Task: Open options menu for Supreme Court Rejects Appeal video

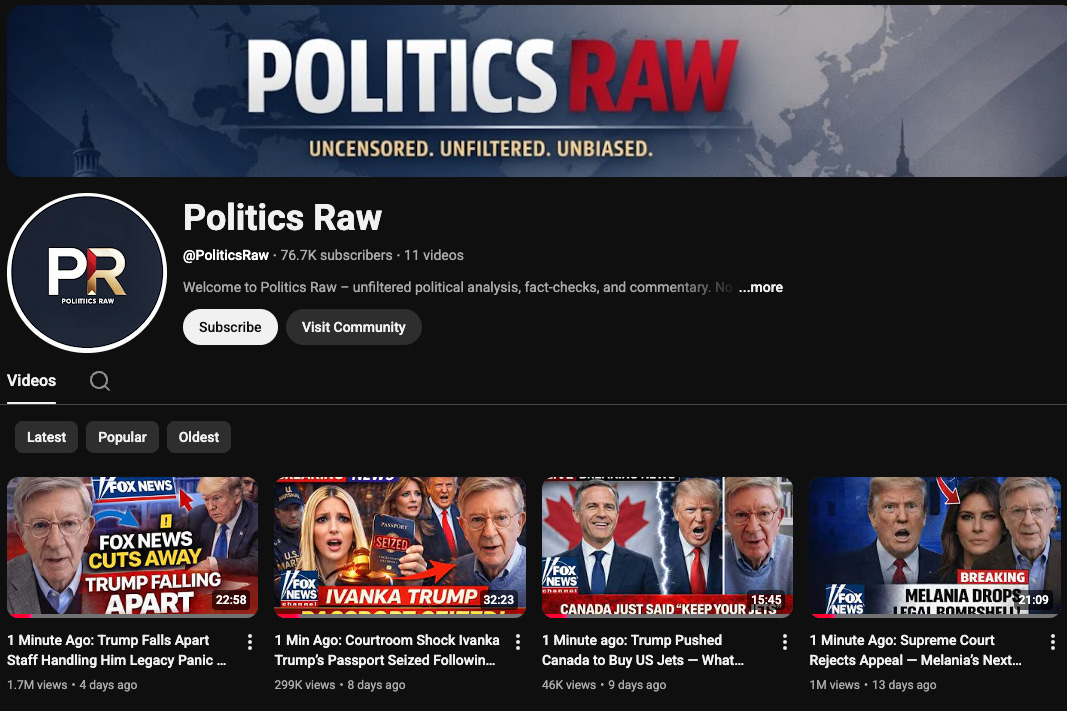Action: (1052, 642)
